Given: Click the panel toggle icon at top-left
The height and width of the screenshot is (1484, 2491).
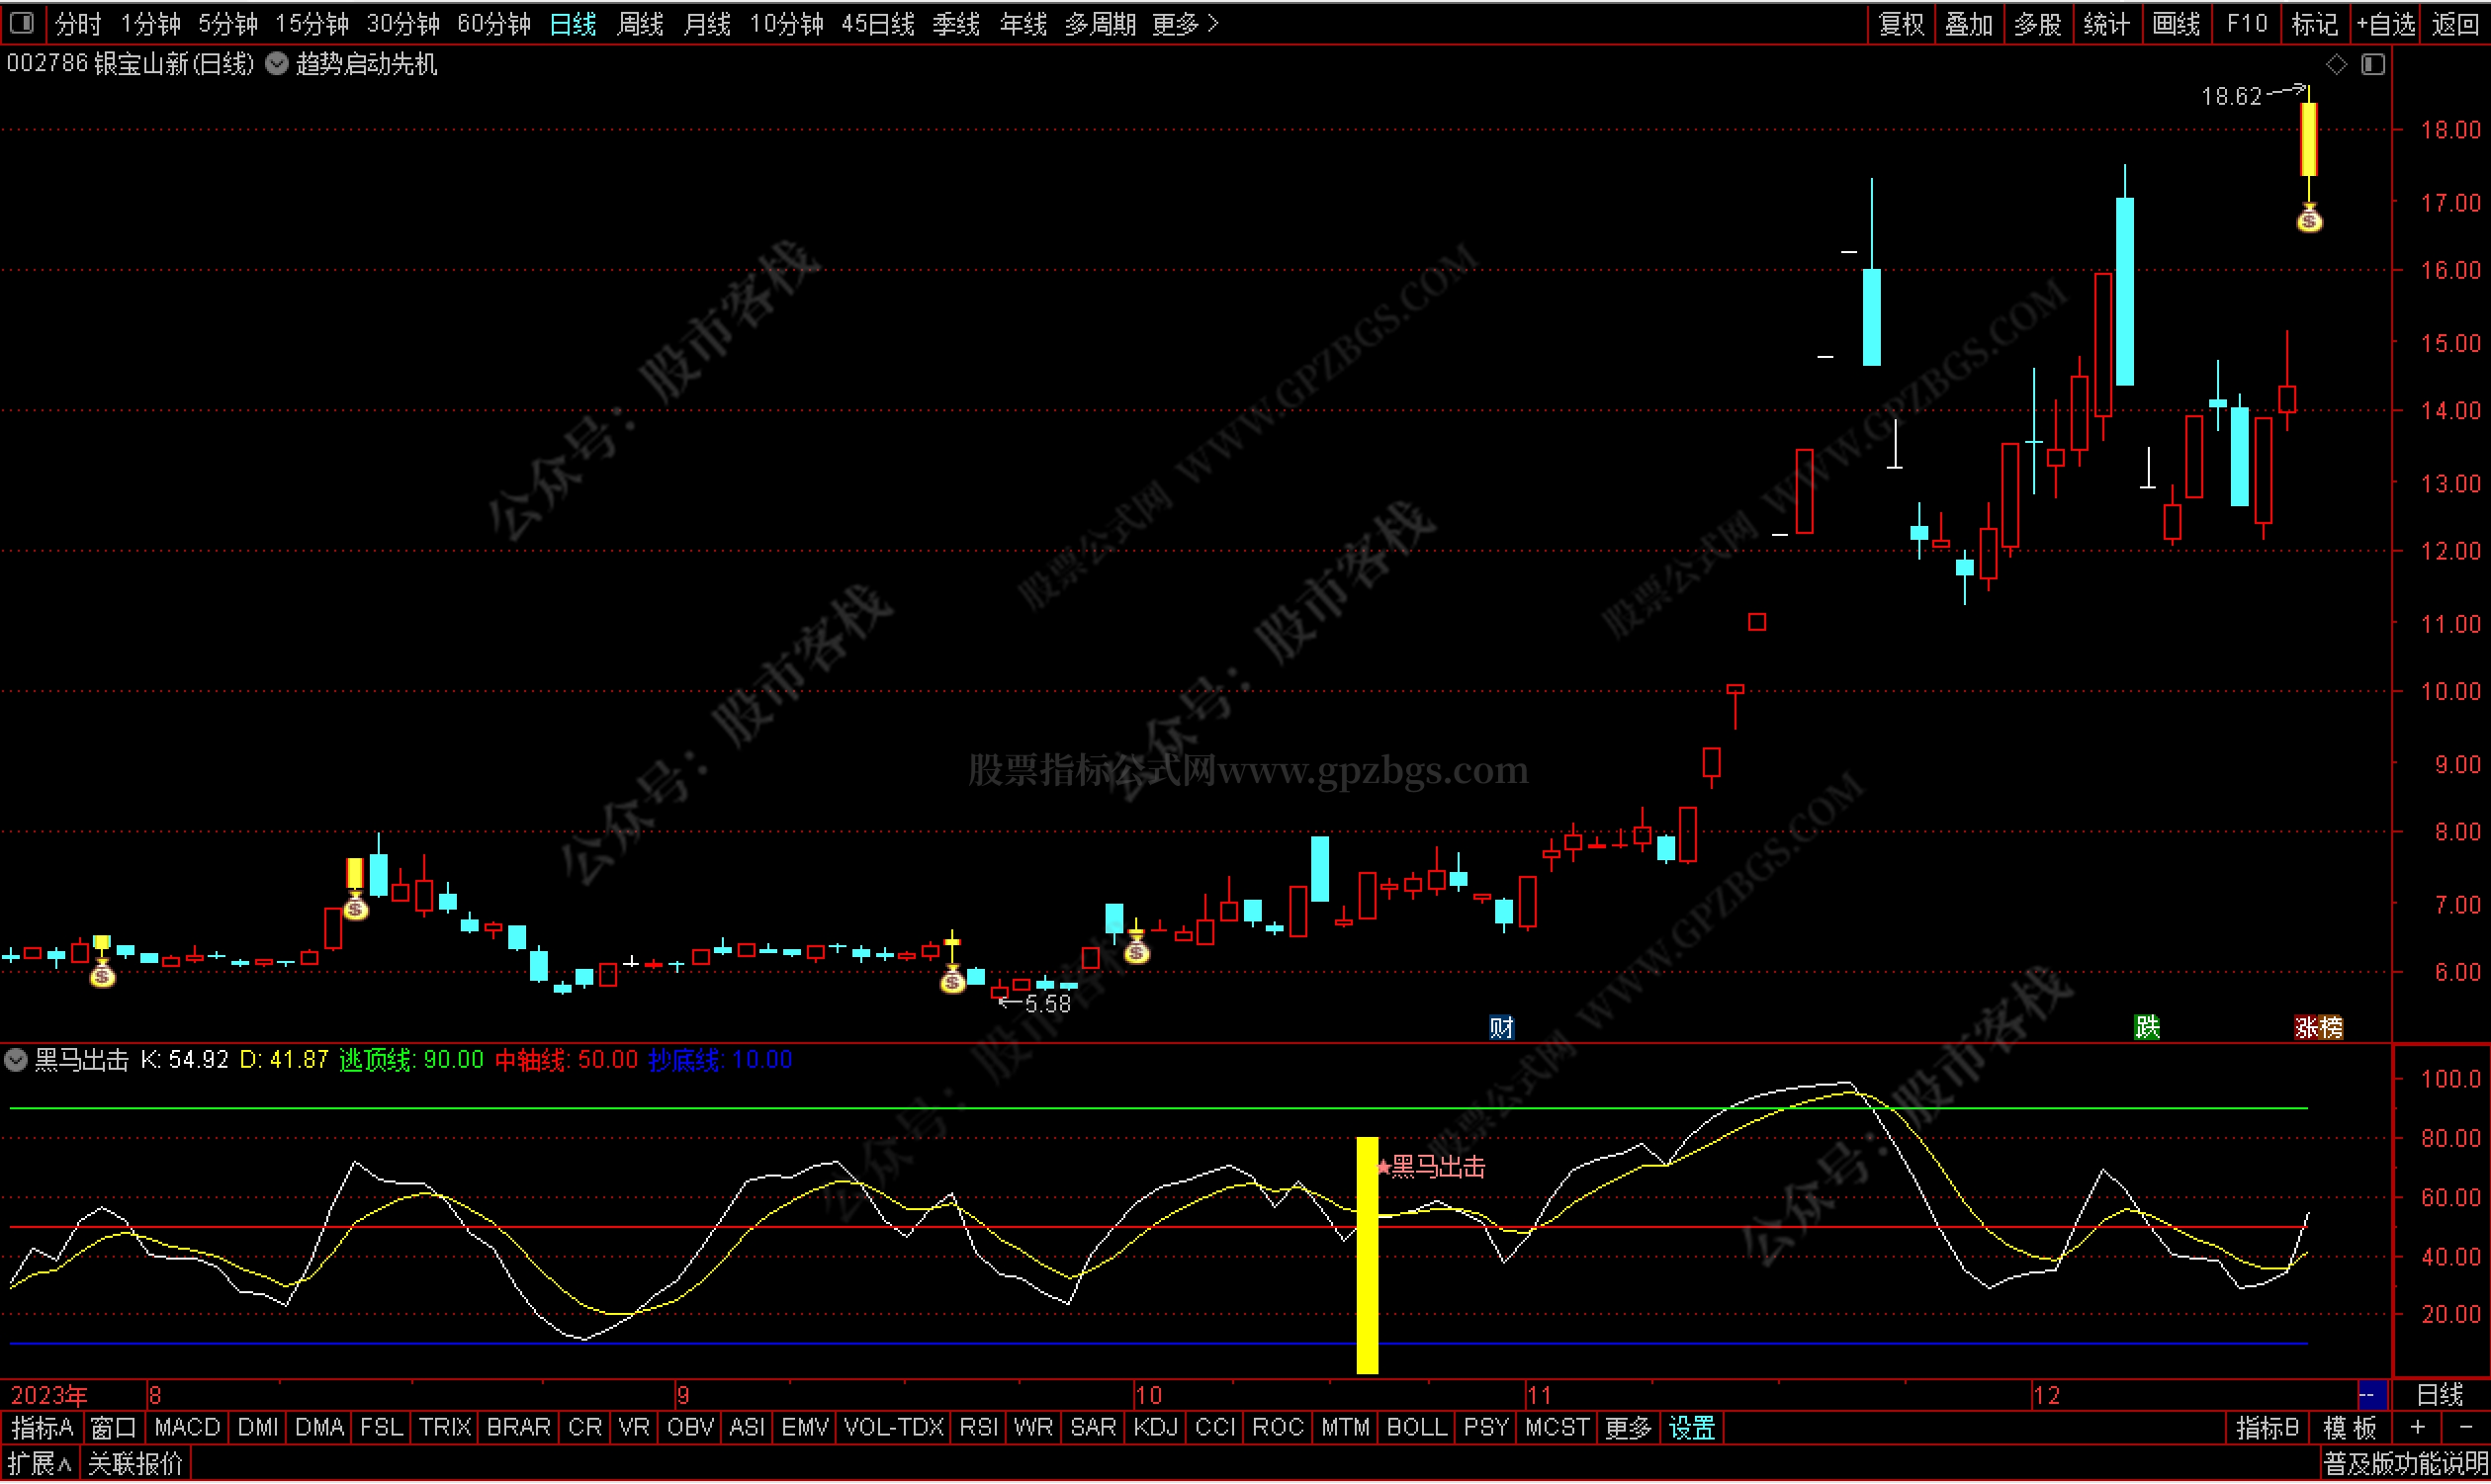Looking at the screenshot, I should coord(21,22).
